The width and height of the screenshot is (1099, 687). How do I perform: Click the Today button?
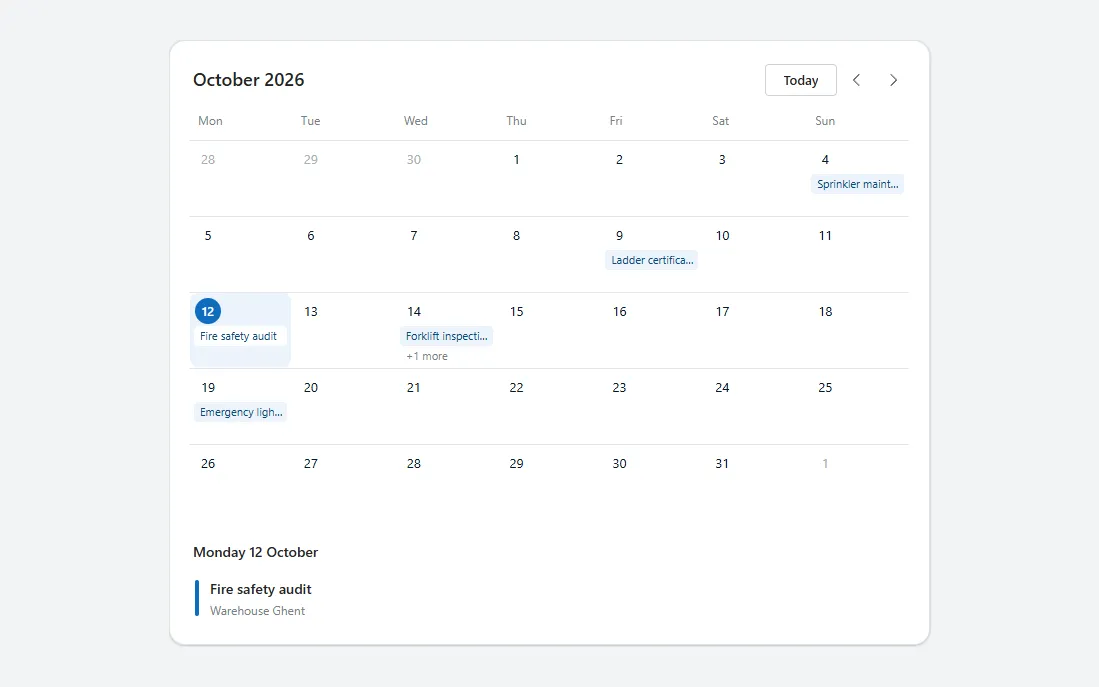pos(800,80)
